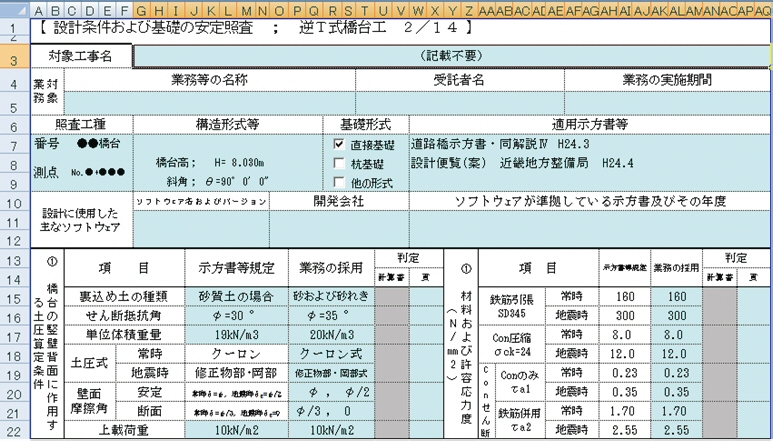
Task: Click the blank cell under 業務の実施期間
Action: (667, 103)
